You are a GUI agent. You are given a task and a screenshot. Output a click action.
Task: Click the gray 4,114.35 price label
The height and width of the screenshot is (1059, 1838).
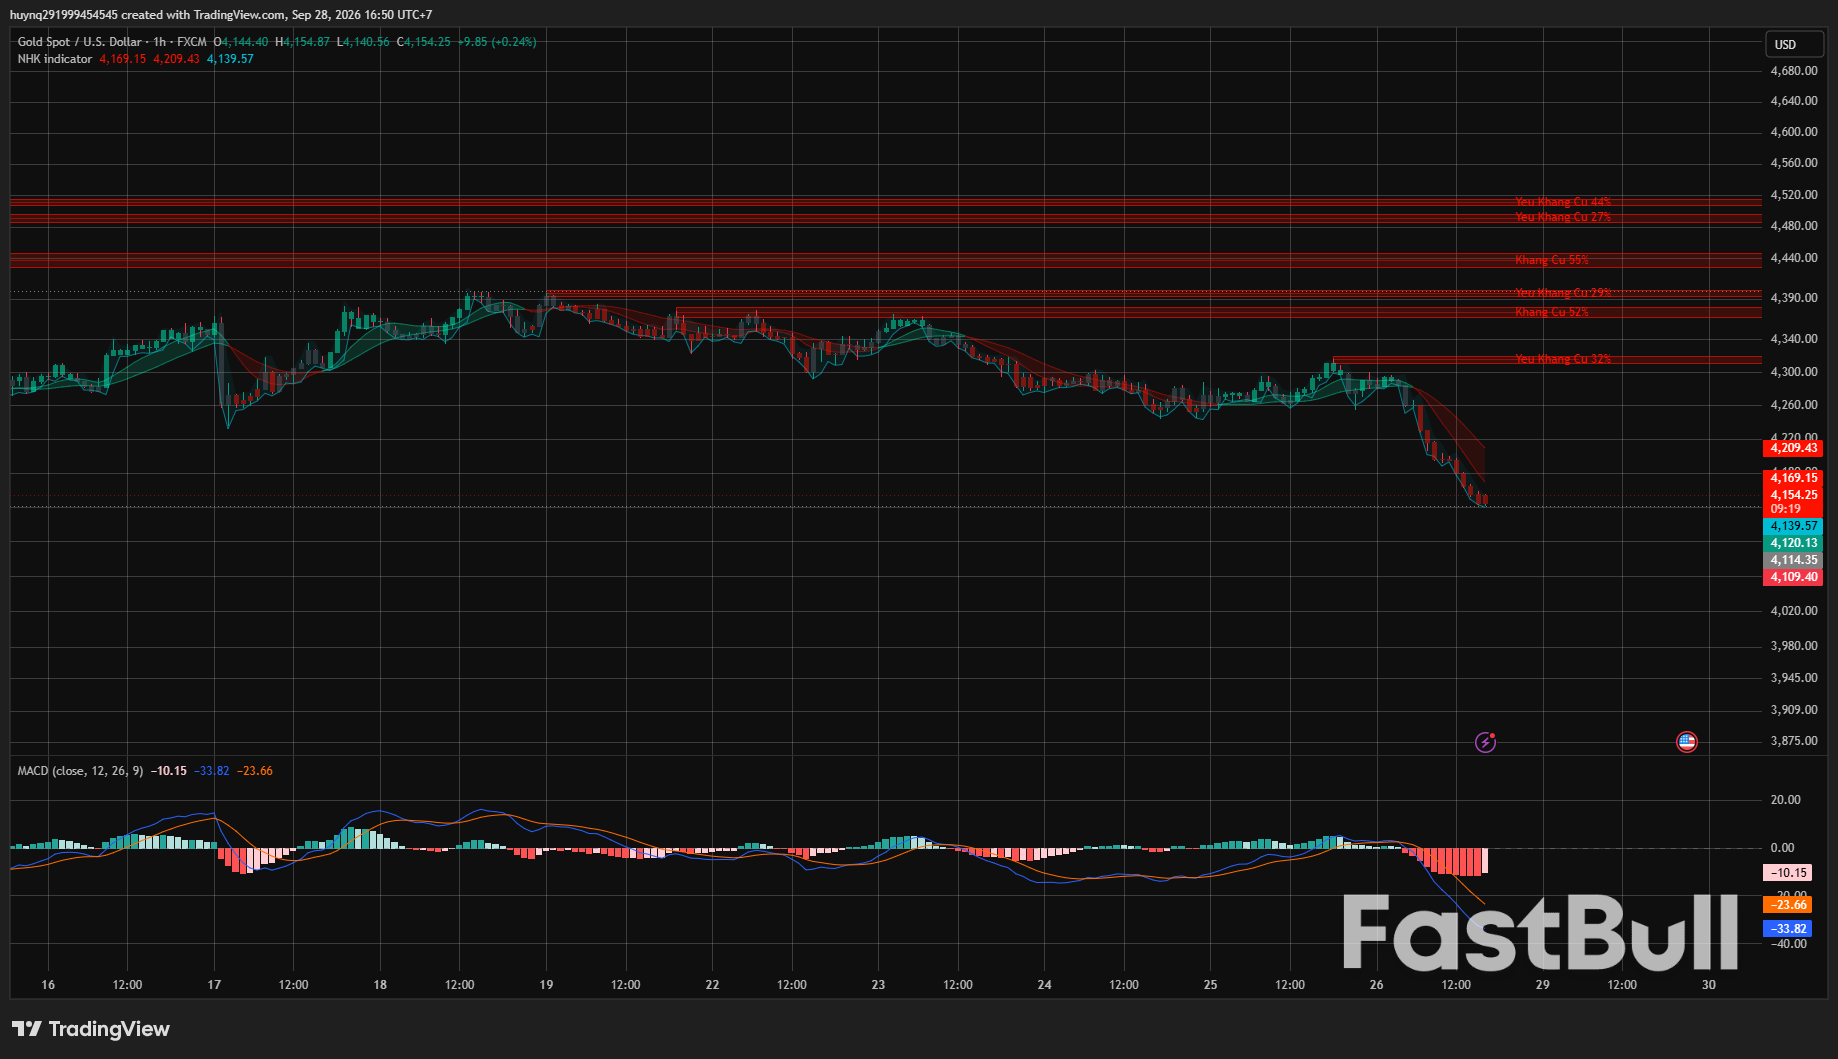(x=1793, y=560)
